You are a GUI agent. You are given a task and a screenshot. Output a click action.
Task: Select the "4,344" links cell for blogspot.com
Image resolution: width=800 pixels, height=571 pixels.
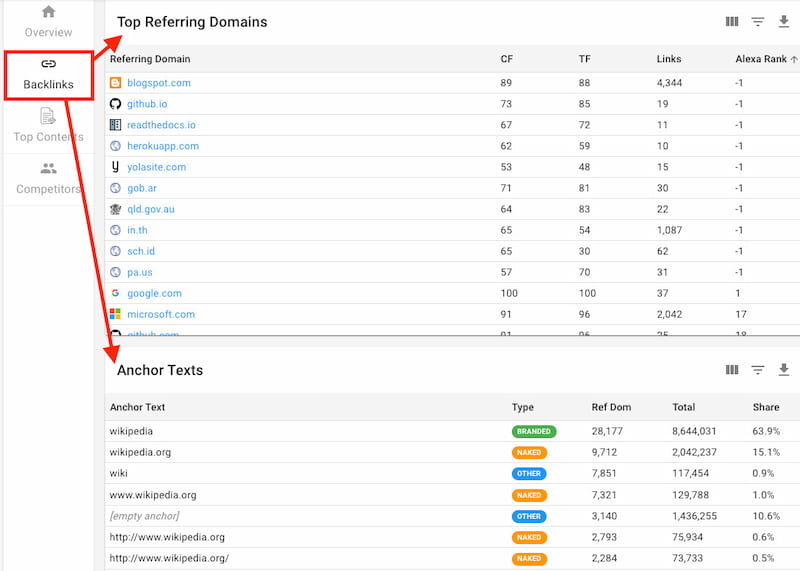(x=669, y=83)
